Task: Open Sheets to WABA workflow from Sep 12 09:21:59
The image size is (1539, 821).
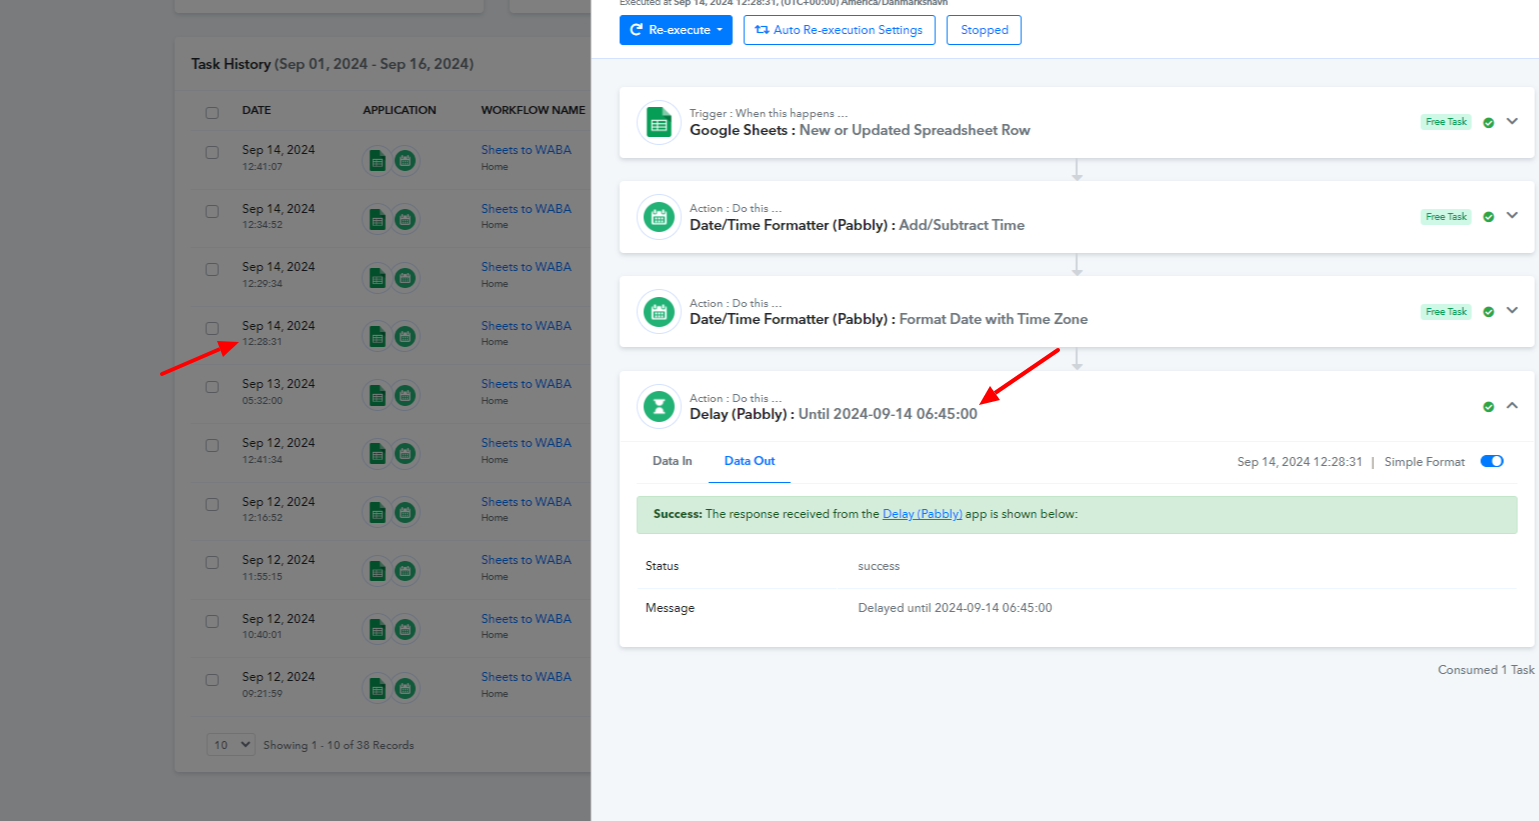Action: coord(526,677)
